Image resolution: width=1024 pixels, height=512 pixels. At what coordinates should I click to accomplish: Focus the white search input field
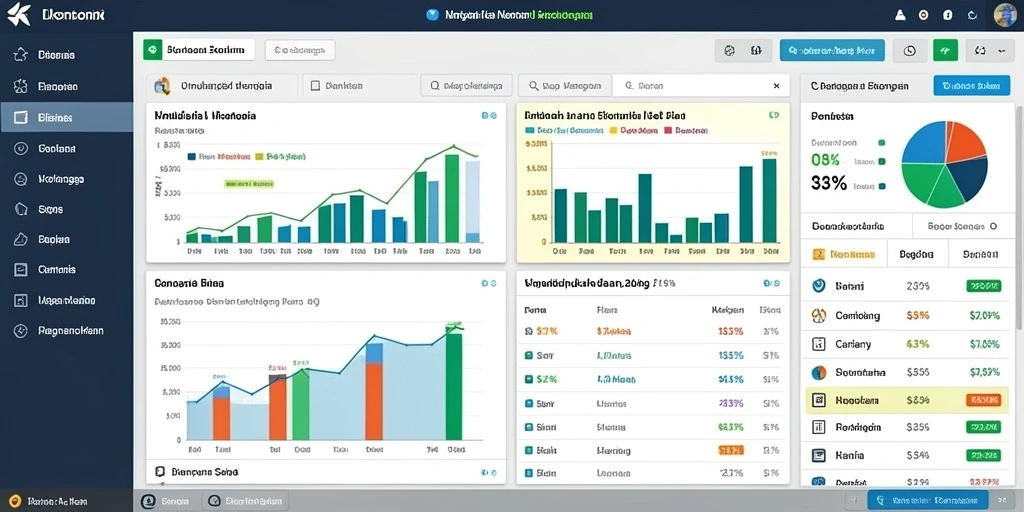click(701, 86)
